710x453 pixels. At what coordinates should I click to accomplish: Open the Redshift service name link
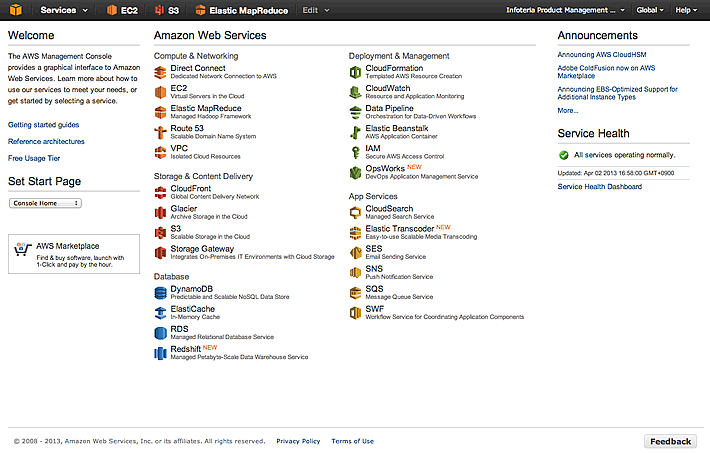coord(186,349)
